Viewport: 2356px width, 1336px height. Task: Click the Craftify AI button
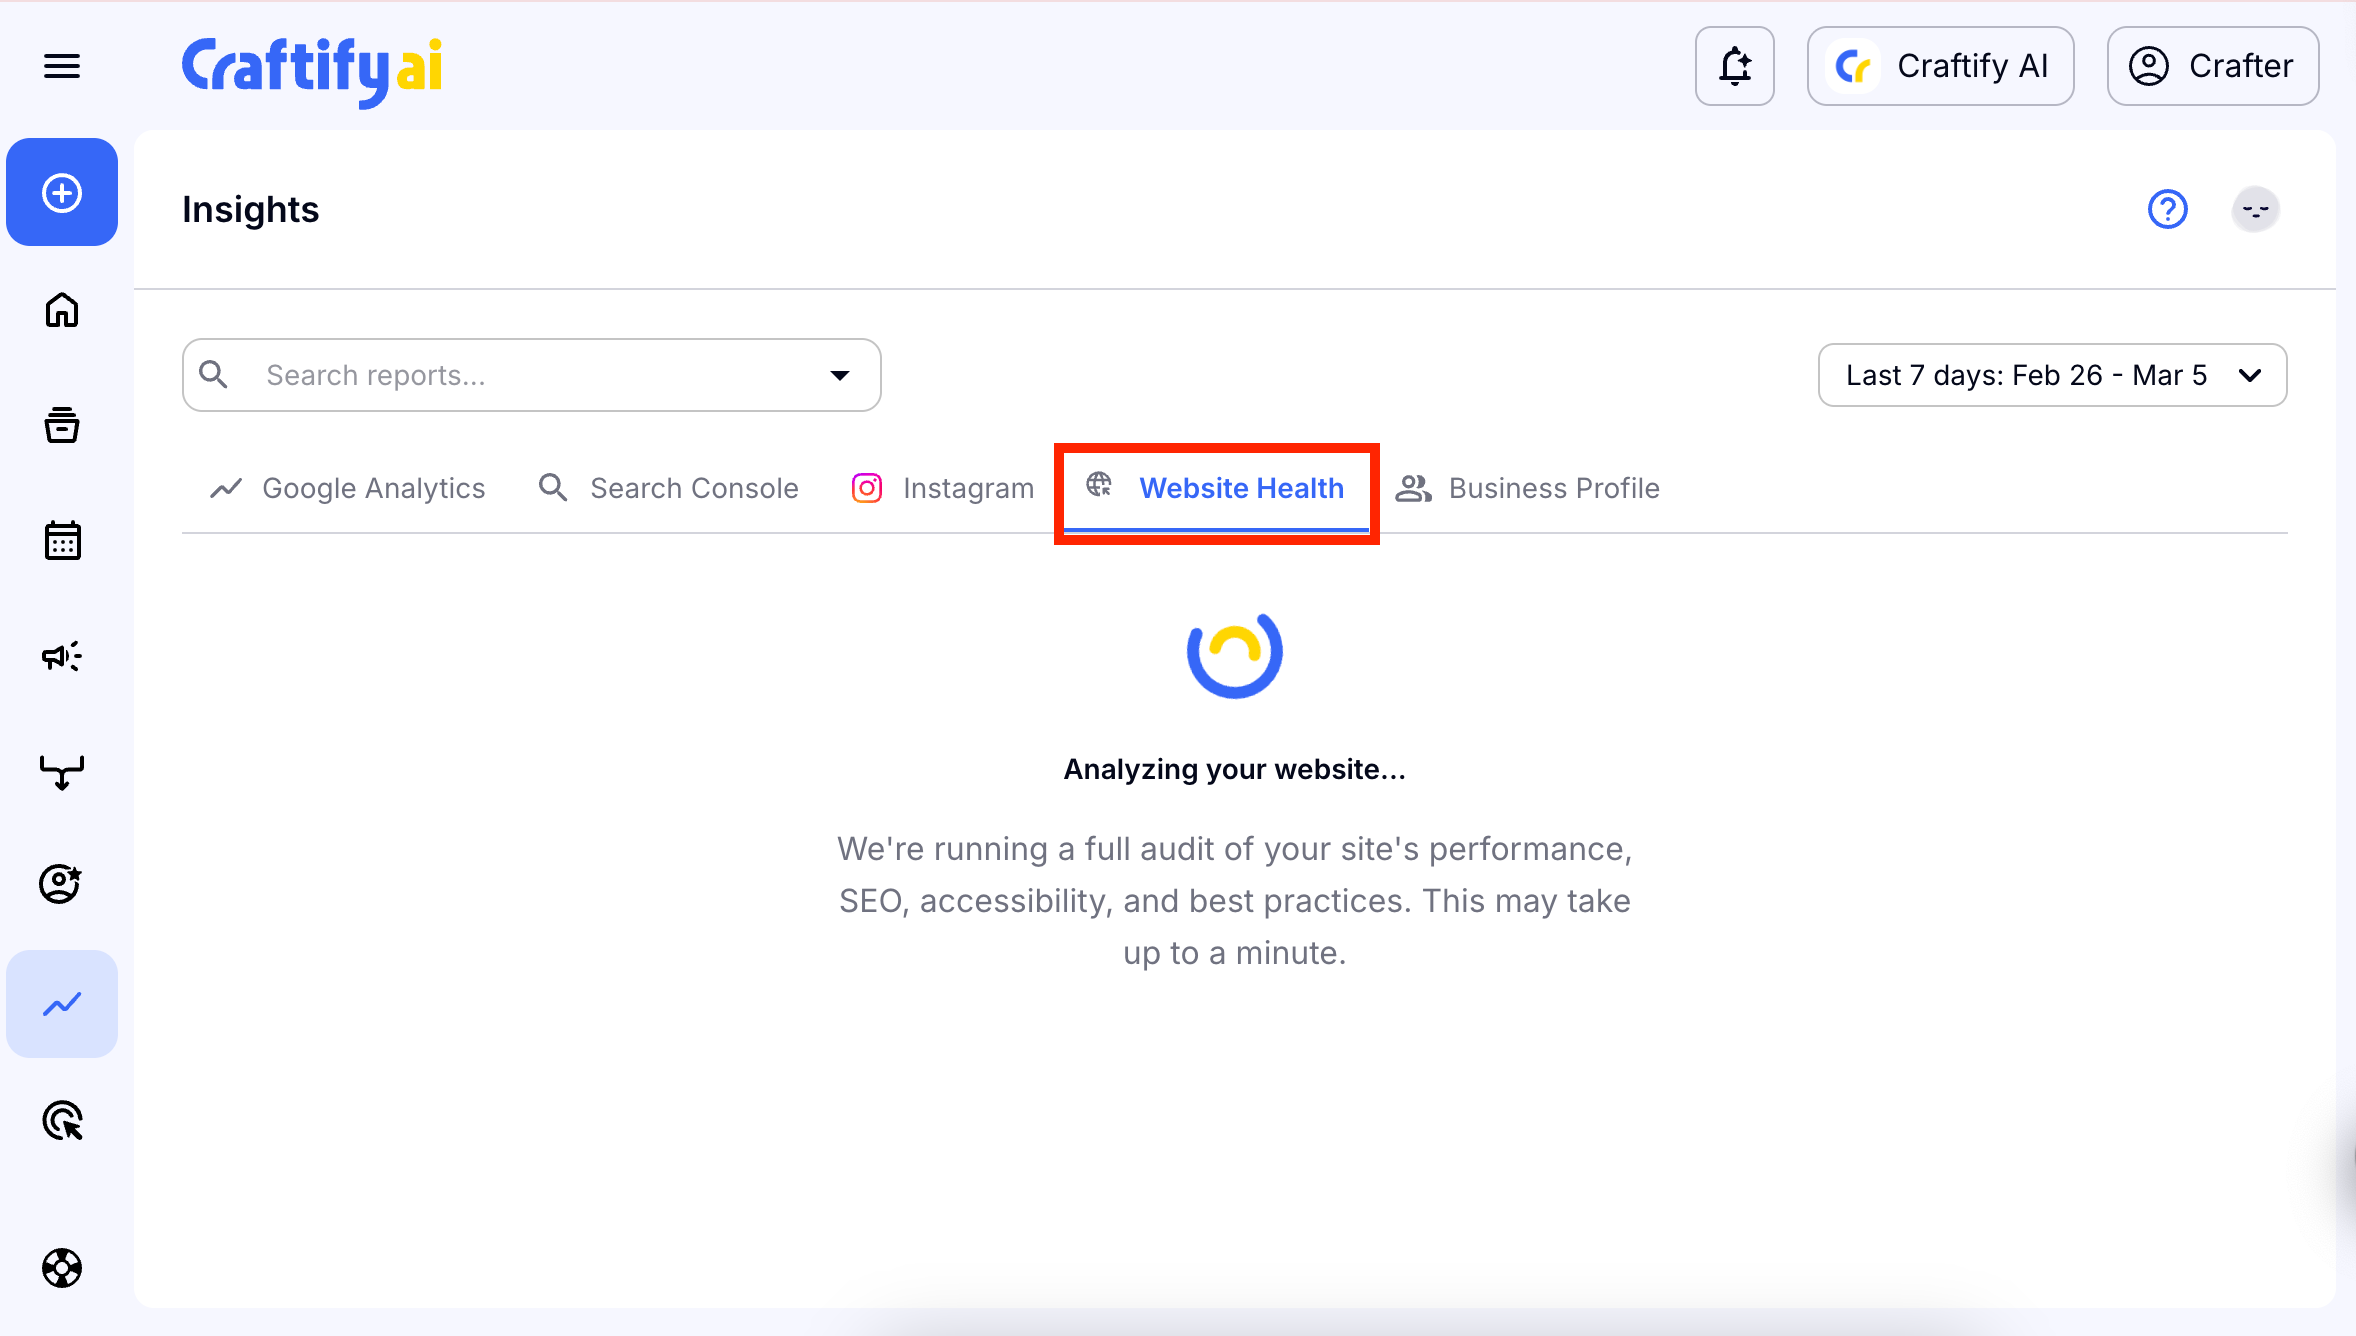click(x=1940, y=67)
